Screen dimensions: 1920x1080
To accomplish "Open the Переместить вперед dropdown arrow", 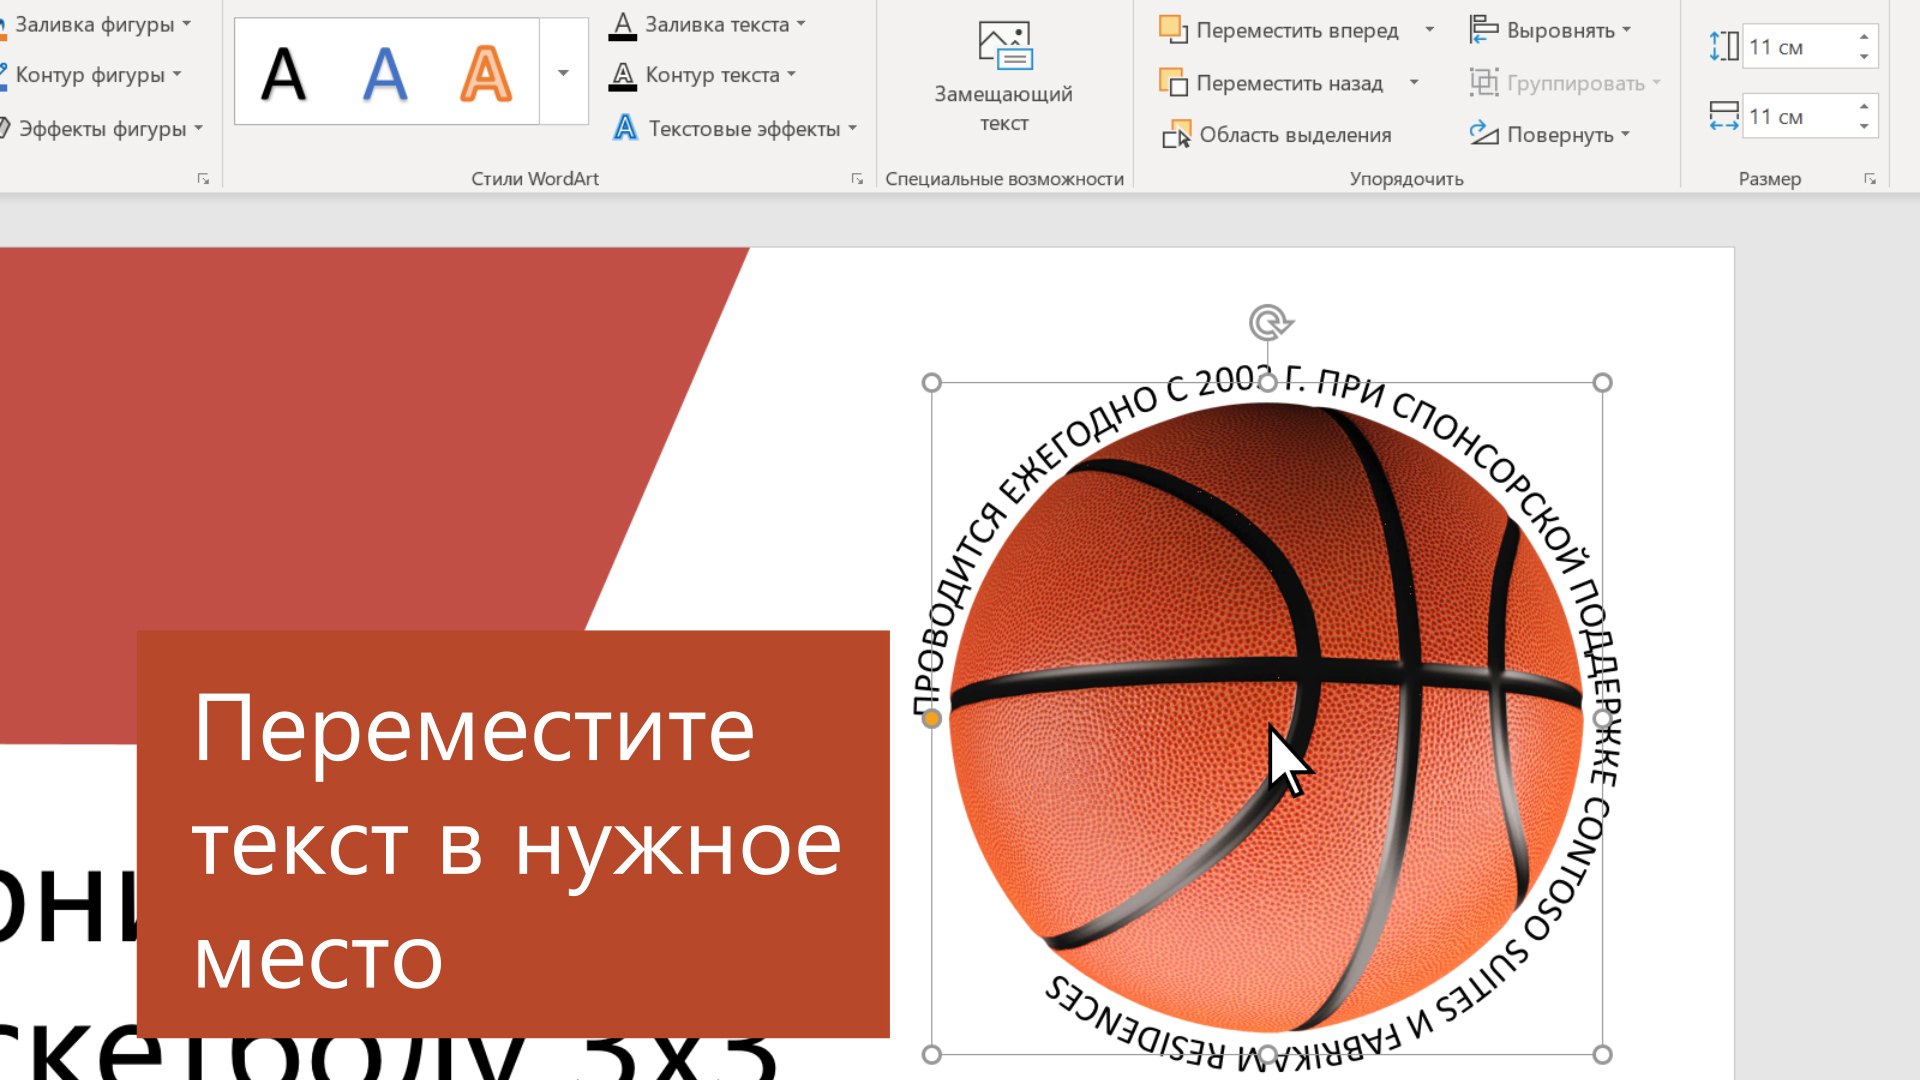I will click(1430, 30).
